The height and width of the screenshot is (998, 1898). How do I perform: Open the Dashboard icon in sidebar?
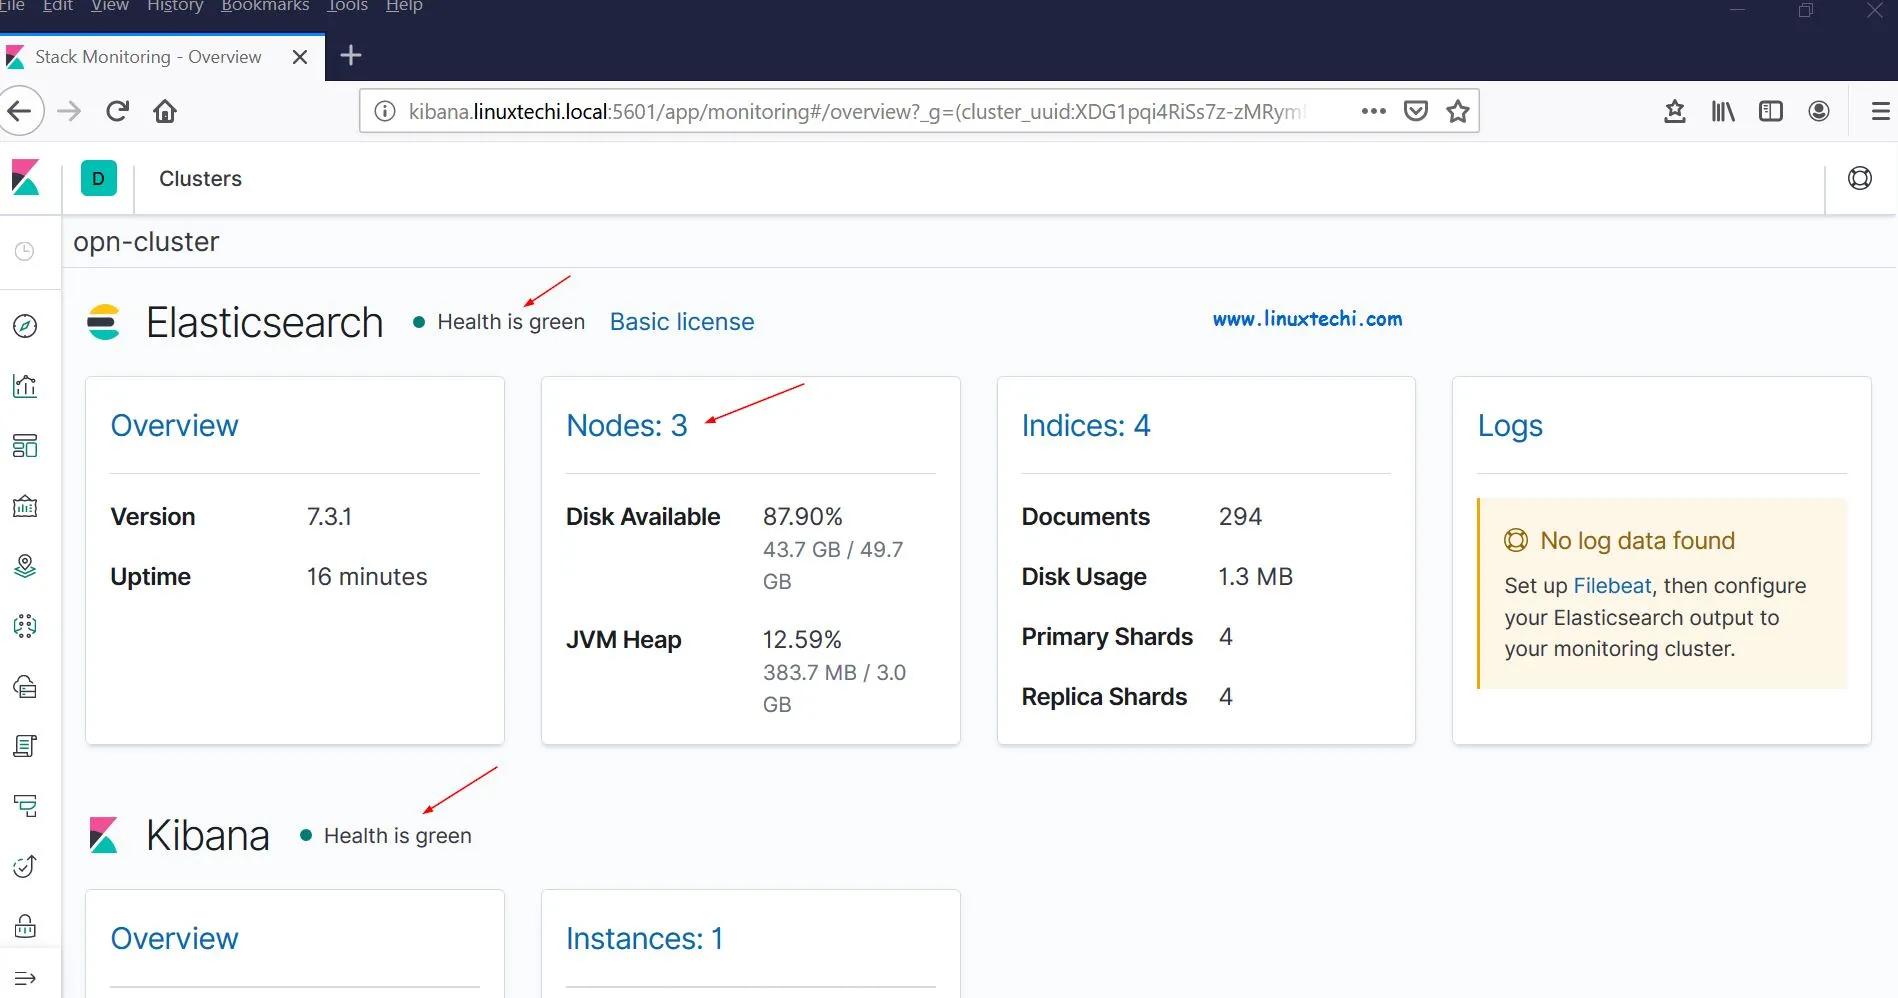click(x=25, y=446)
